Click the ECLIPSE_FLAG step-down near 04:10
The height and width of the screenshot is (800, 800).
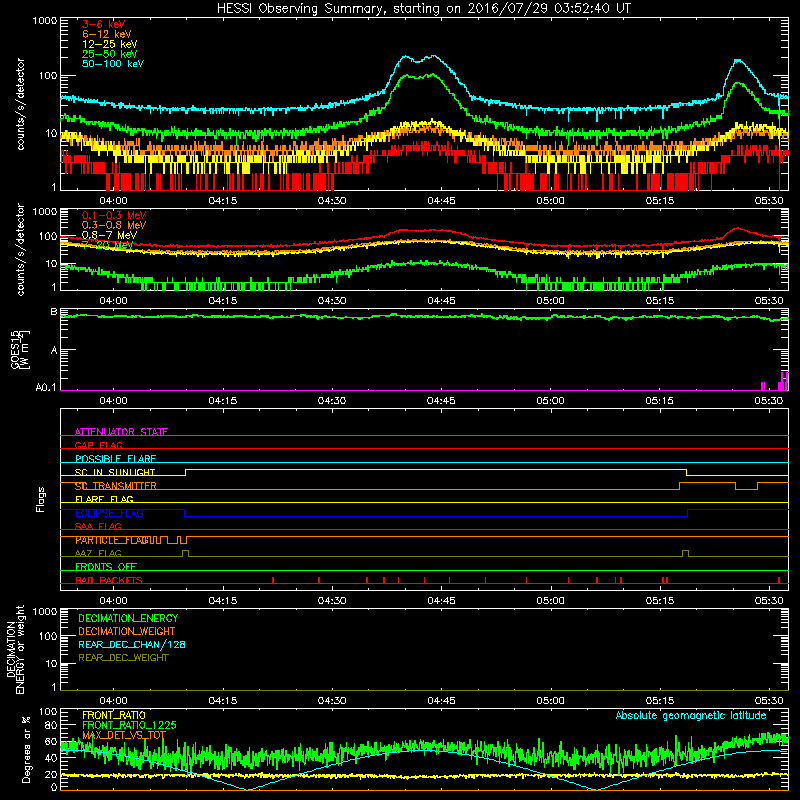click(x=185, y=513)
